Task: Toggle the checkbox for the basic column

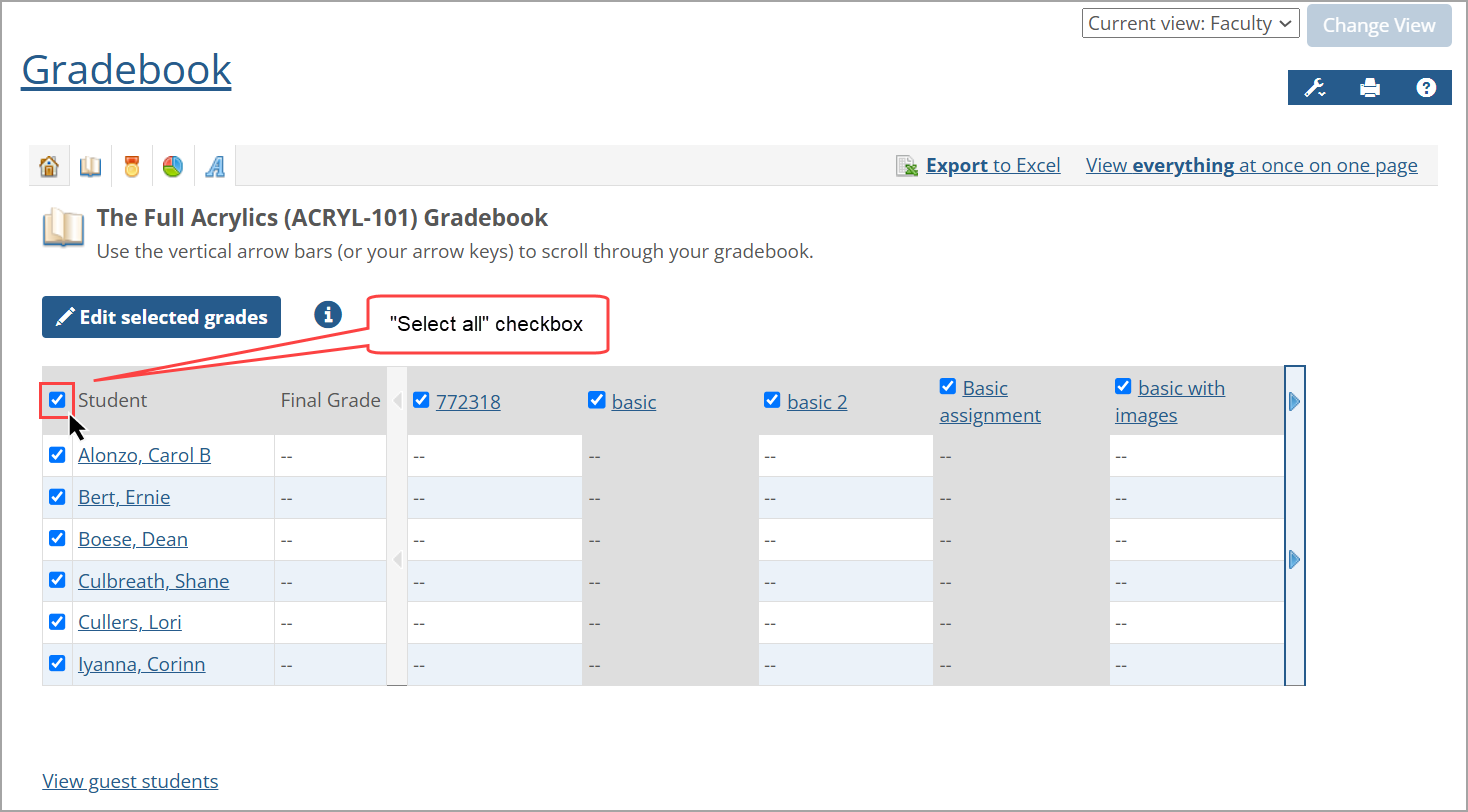Action: [x=597, y=400]
